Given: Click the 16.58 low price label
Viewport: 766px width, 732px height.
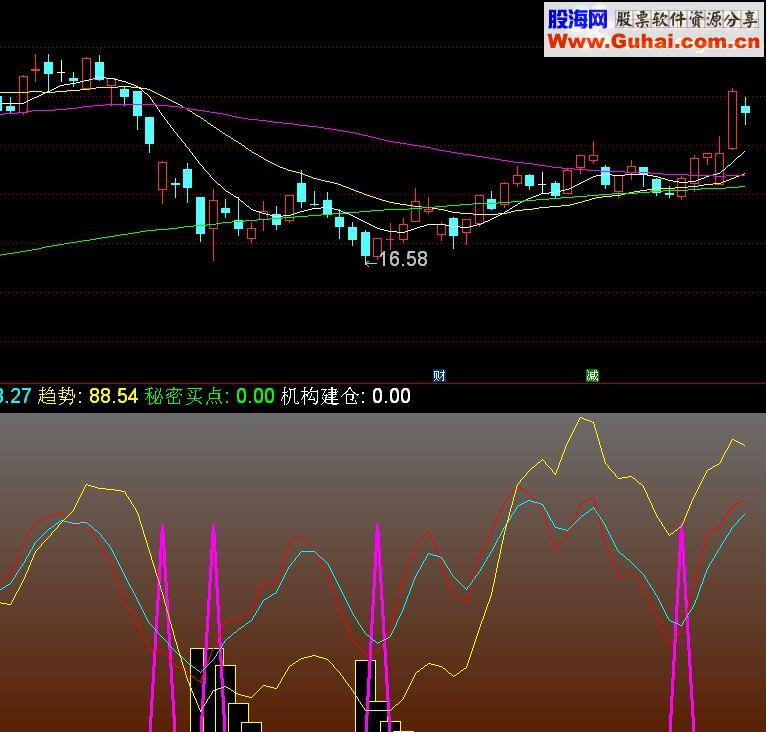Looking at the screenshot, I should (403, 259).
